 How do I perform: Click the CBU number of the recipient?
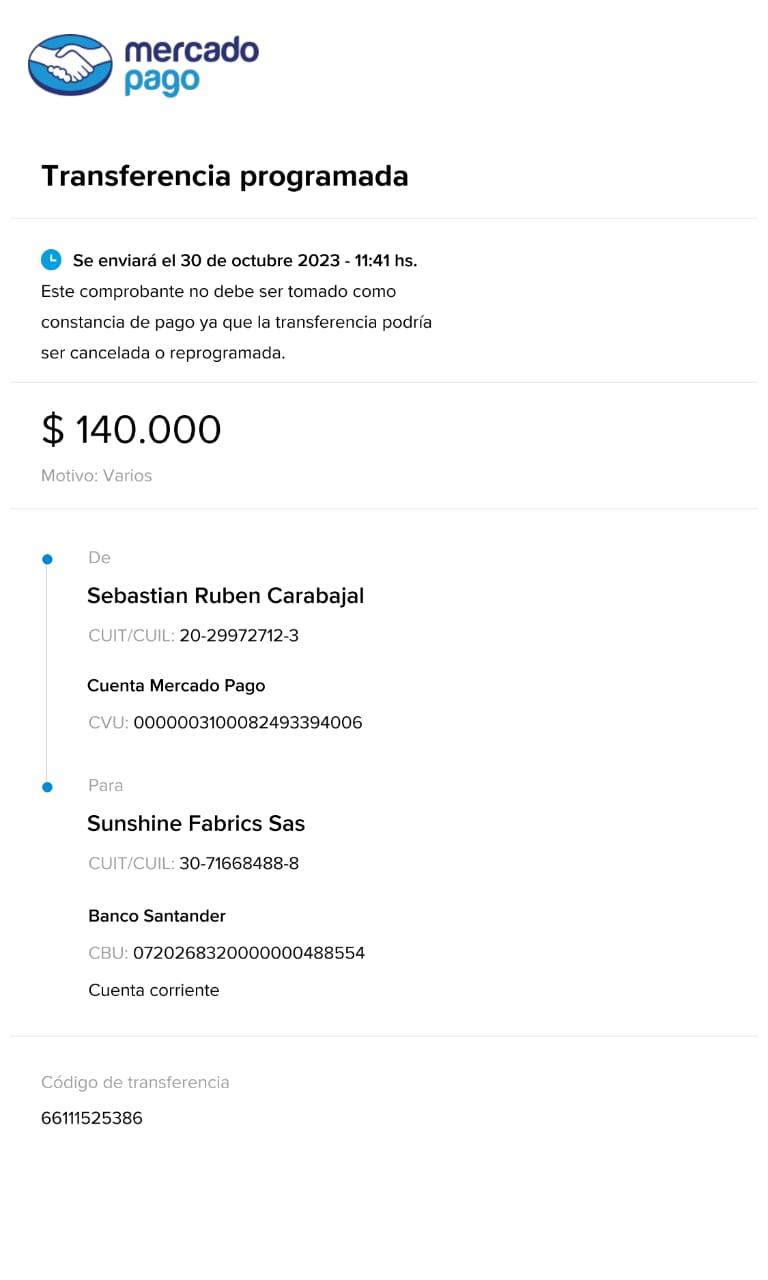[x=248, y=953]
